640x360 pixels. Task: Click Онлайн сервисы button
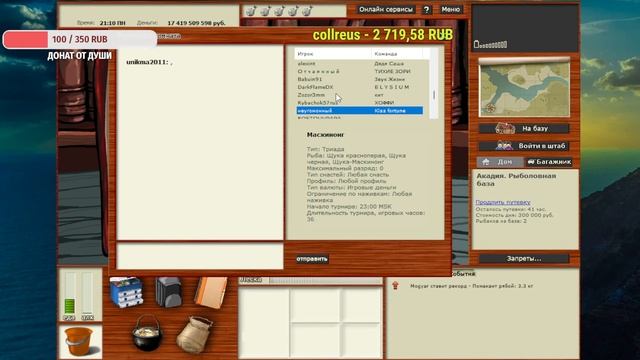[x=386, y=9]
